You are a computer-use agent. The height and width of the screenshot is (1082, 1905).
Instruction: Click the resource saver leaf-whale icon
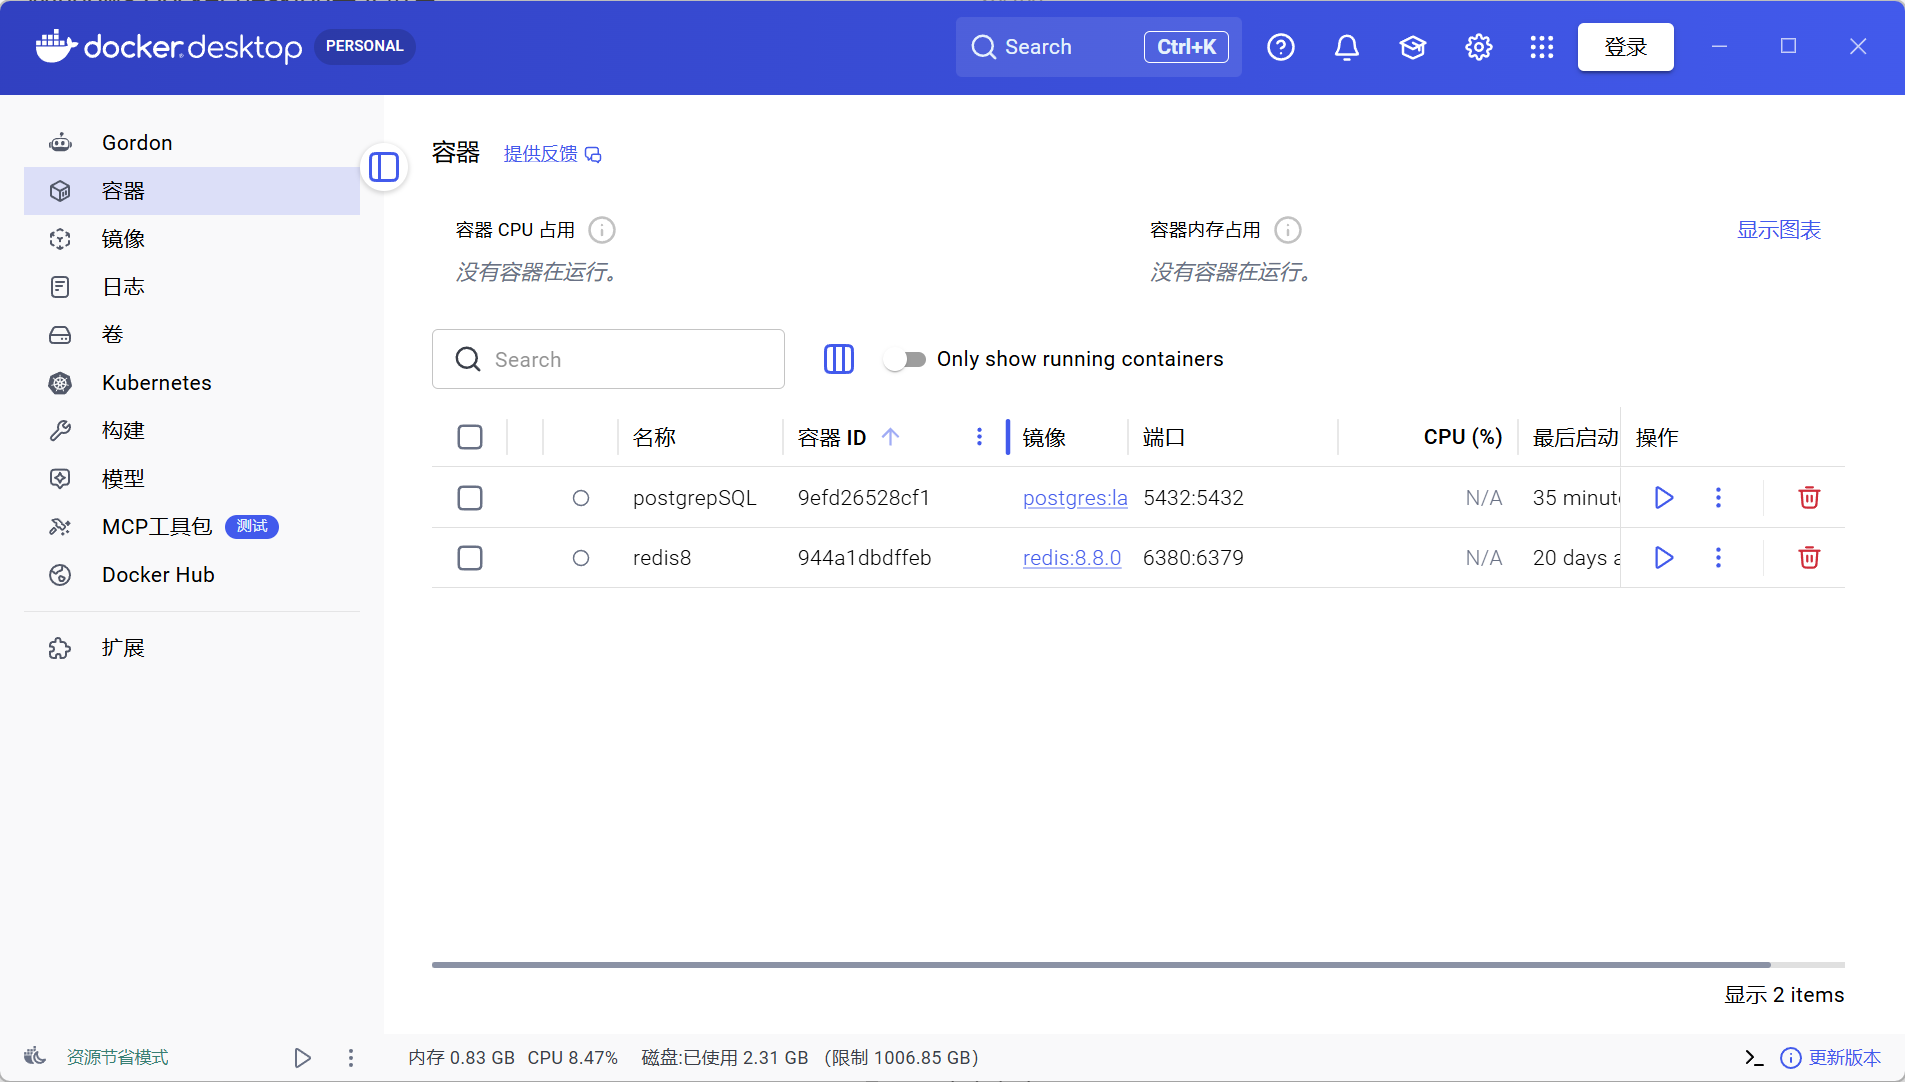click(x=35, y=1057)
